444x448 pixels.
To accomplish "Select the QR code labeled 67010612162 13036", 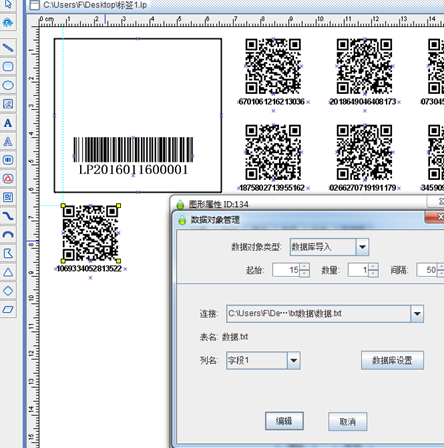I will pos(273,66).
